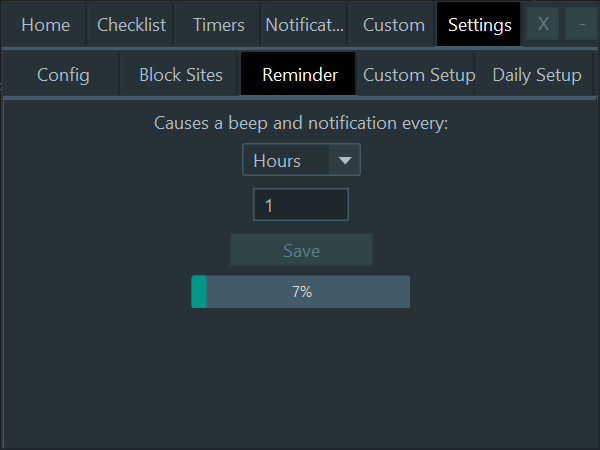
Task: Click the 7% reminder progress bar
Action: (x=301, y=292)
